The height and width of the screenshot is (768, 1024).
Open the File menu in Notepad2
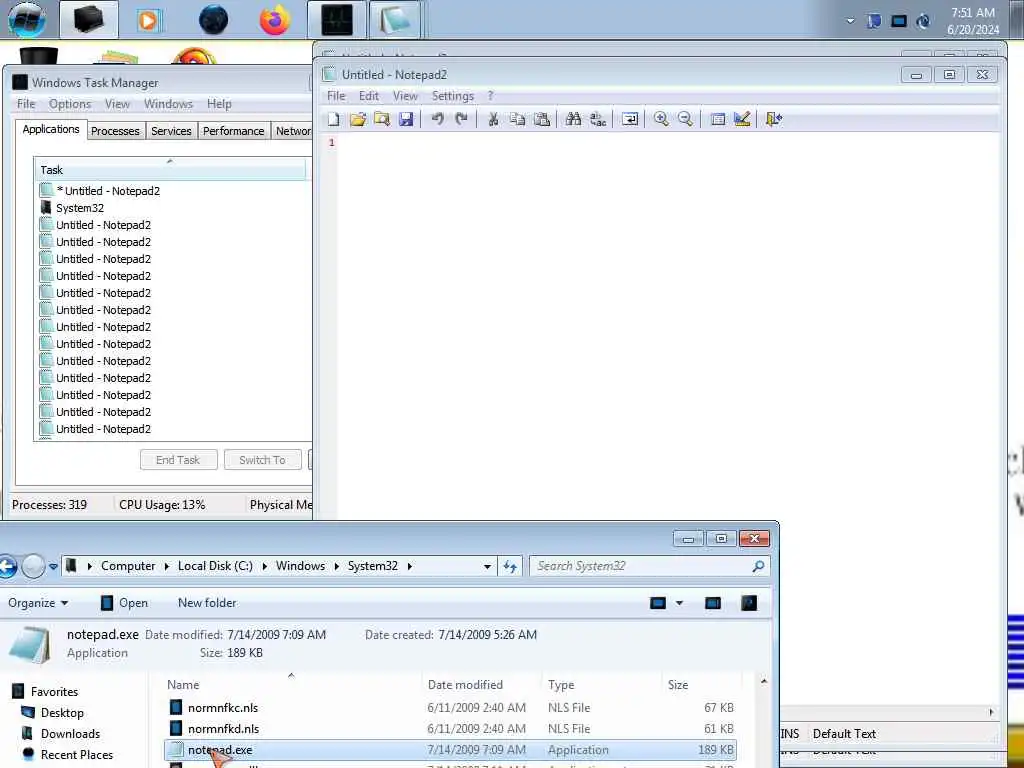point(336,96)
